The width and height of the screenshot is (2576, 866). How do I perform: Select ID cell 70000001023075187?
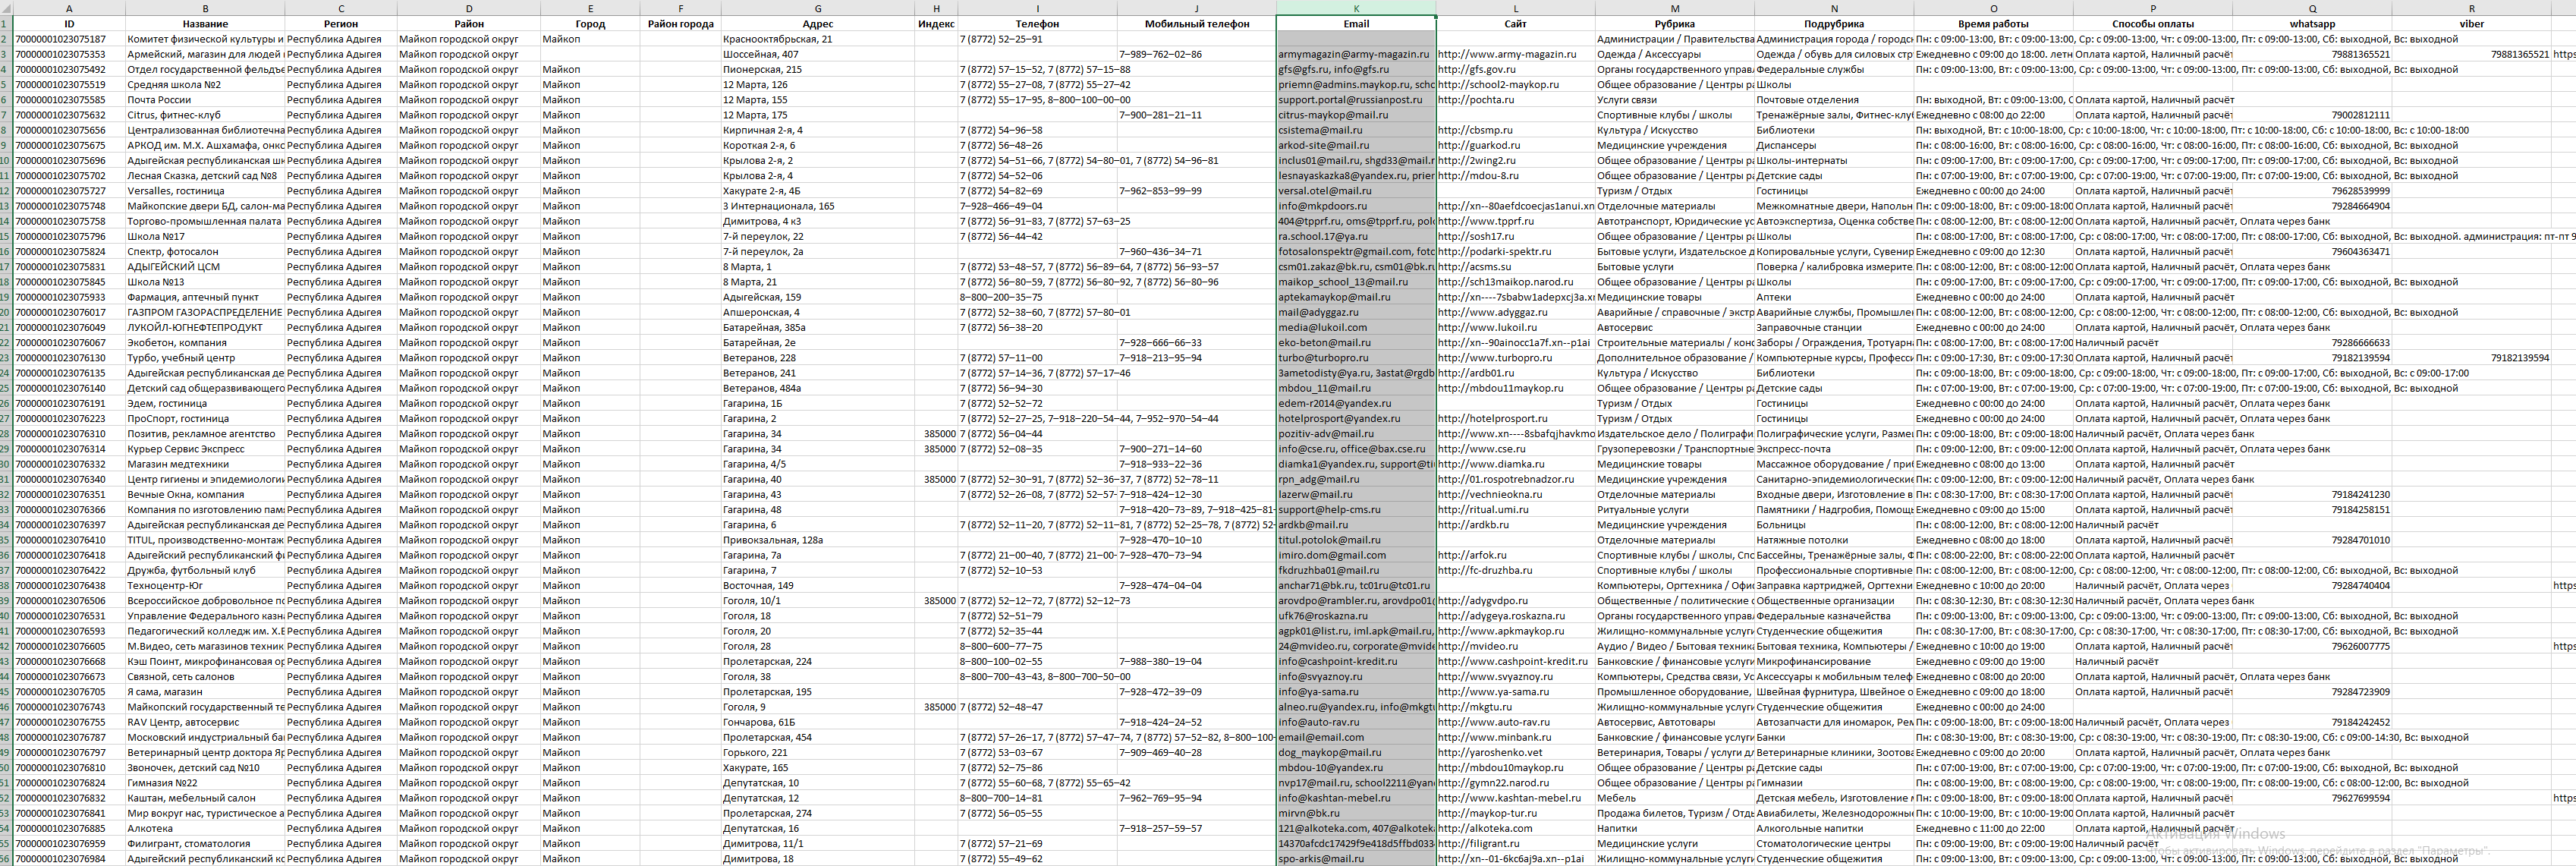tap(69, 39)
